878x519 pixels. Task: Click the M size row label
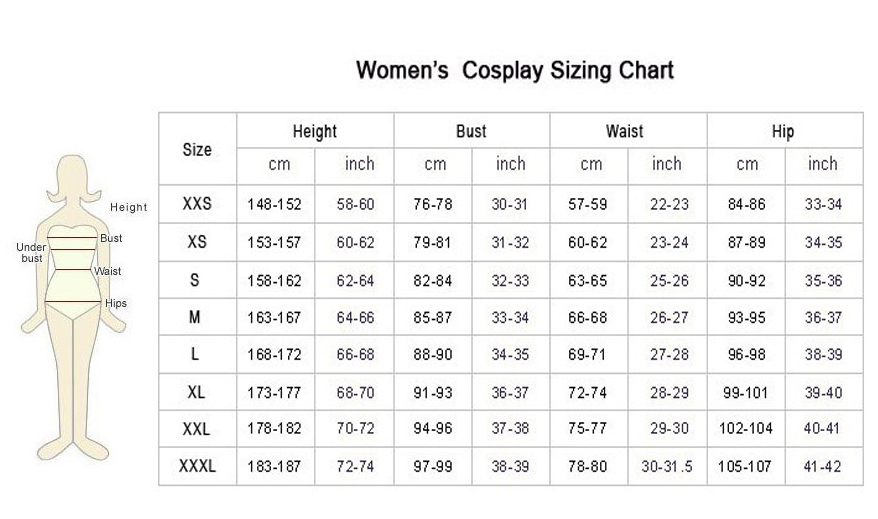(196, 317)
